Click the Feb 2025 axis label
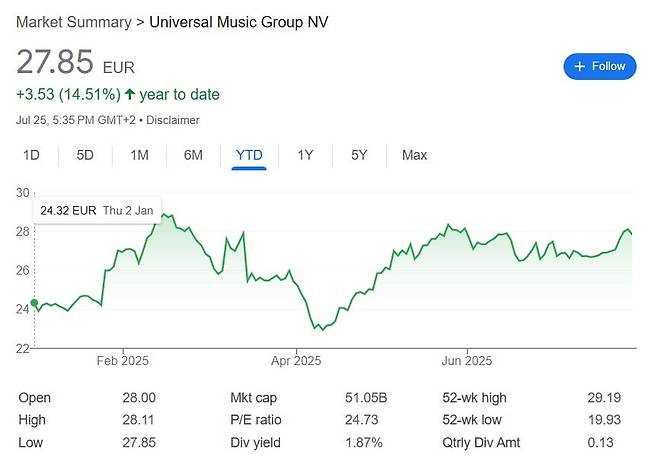 (123, 361)
